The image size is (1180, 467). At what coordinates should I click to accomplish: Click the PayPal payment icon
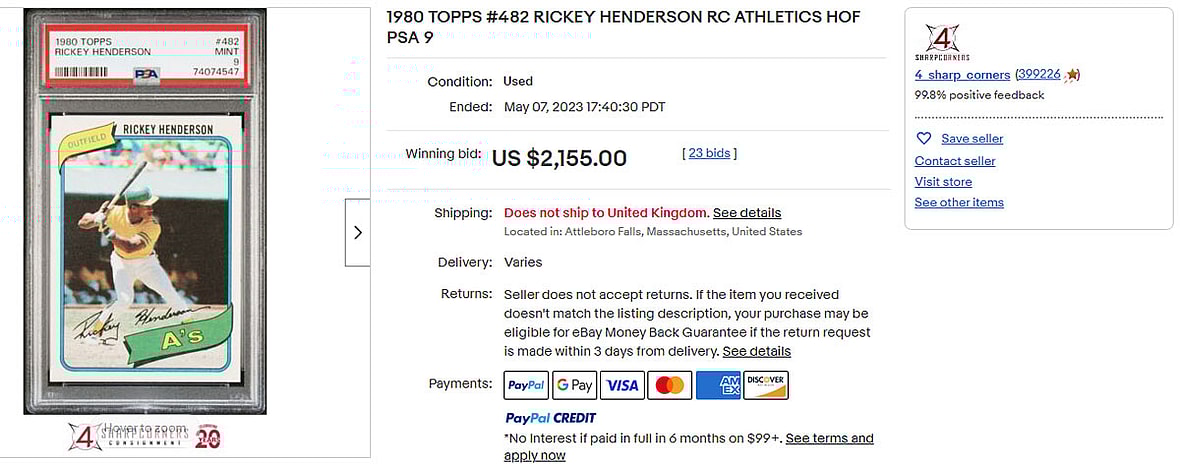pos(526,385)
